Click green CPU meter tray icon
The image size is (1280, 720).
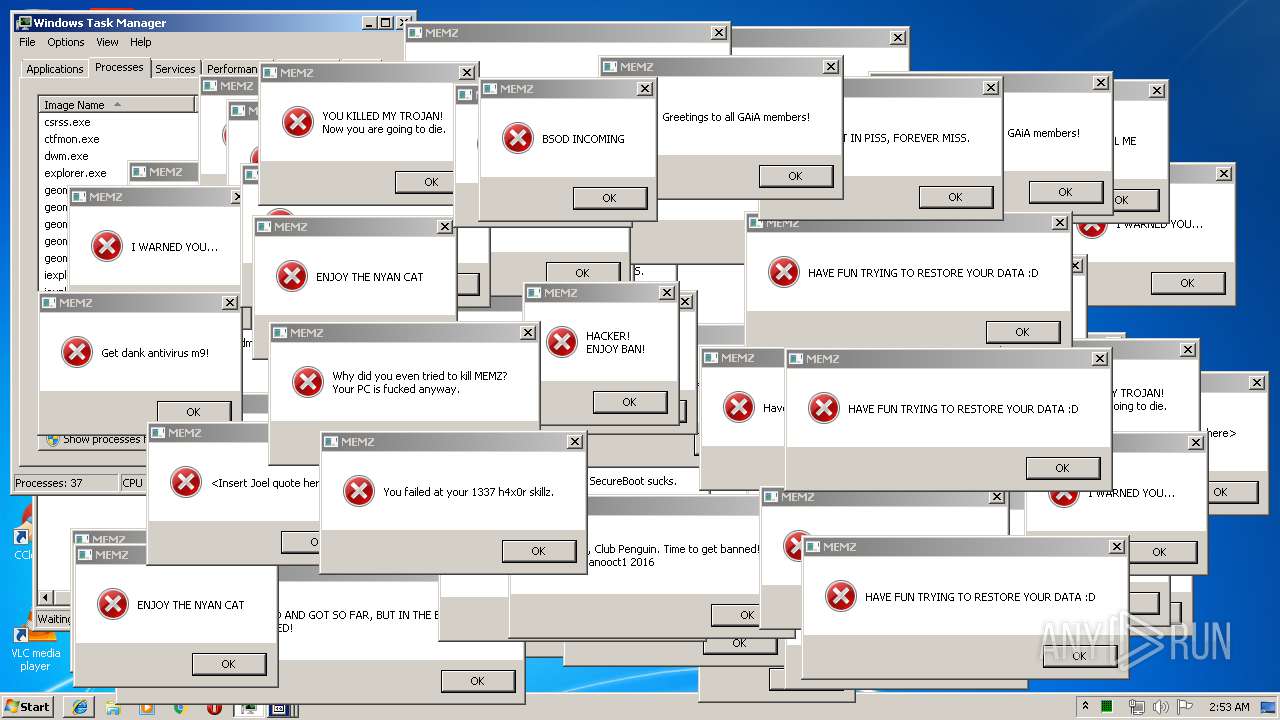click(1108, 707)
